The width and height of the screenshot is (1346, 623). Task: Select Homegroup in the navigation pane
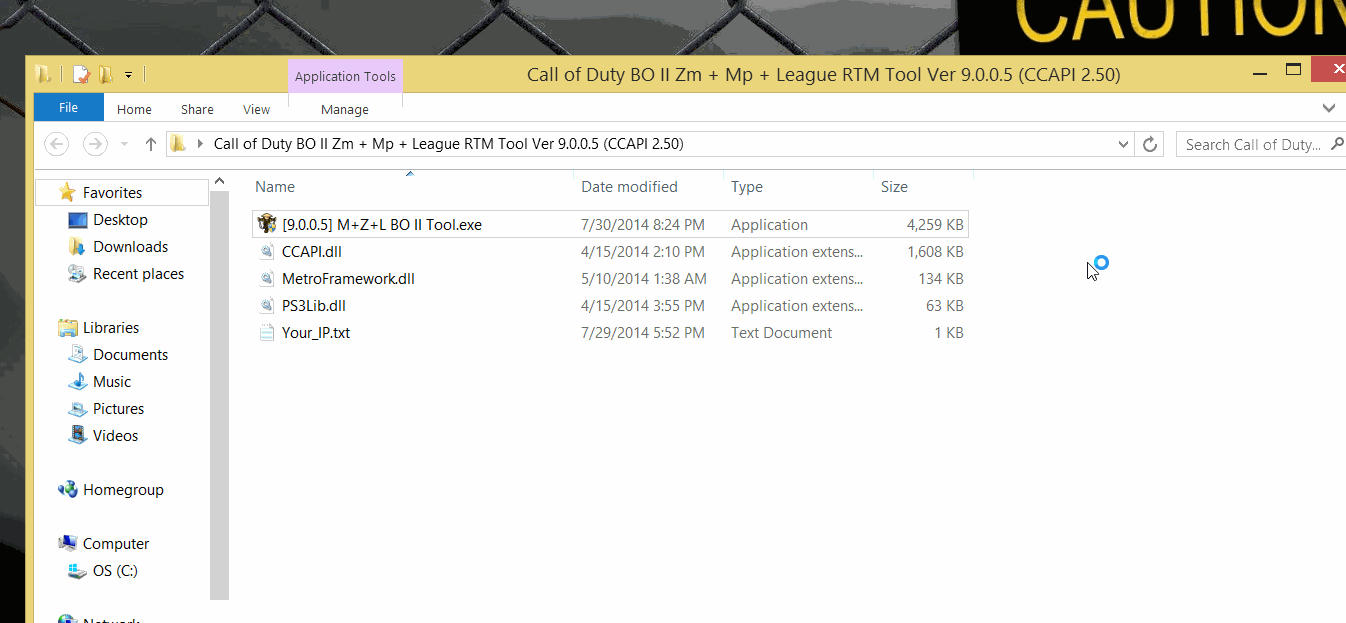pyautogui.click(x=123, y=490)
